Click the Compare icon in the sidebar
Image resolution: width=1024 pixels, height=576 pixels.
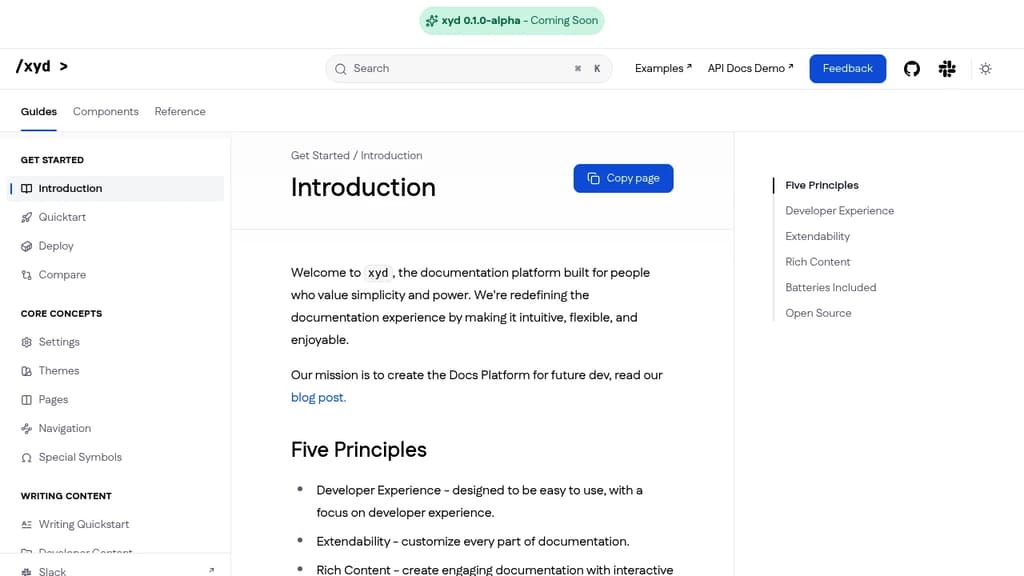click(x=25, y=275)
